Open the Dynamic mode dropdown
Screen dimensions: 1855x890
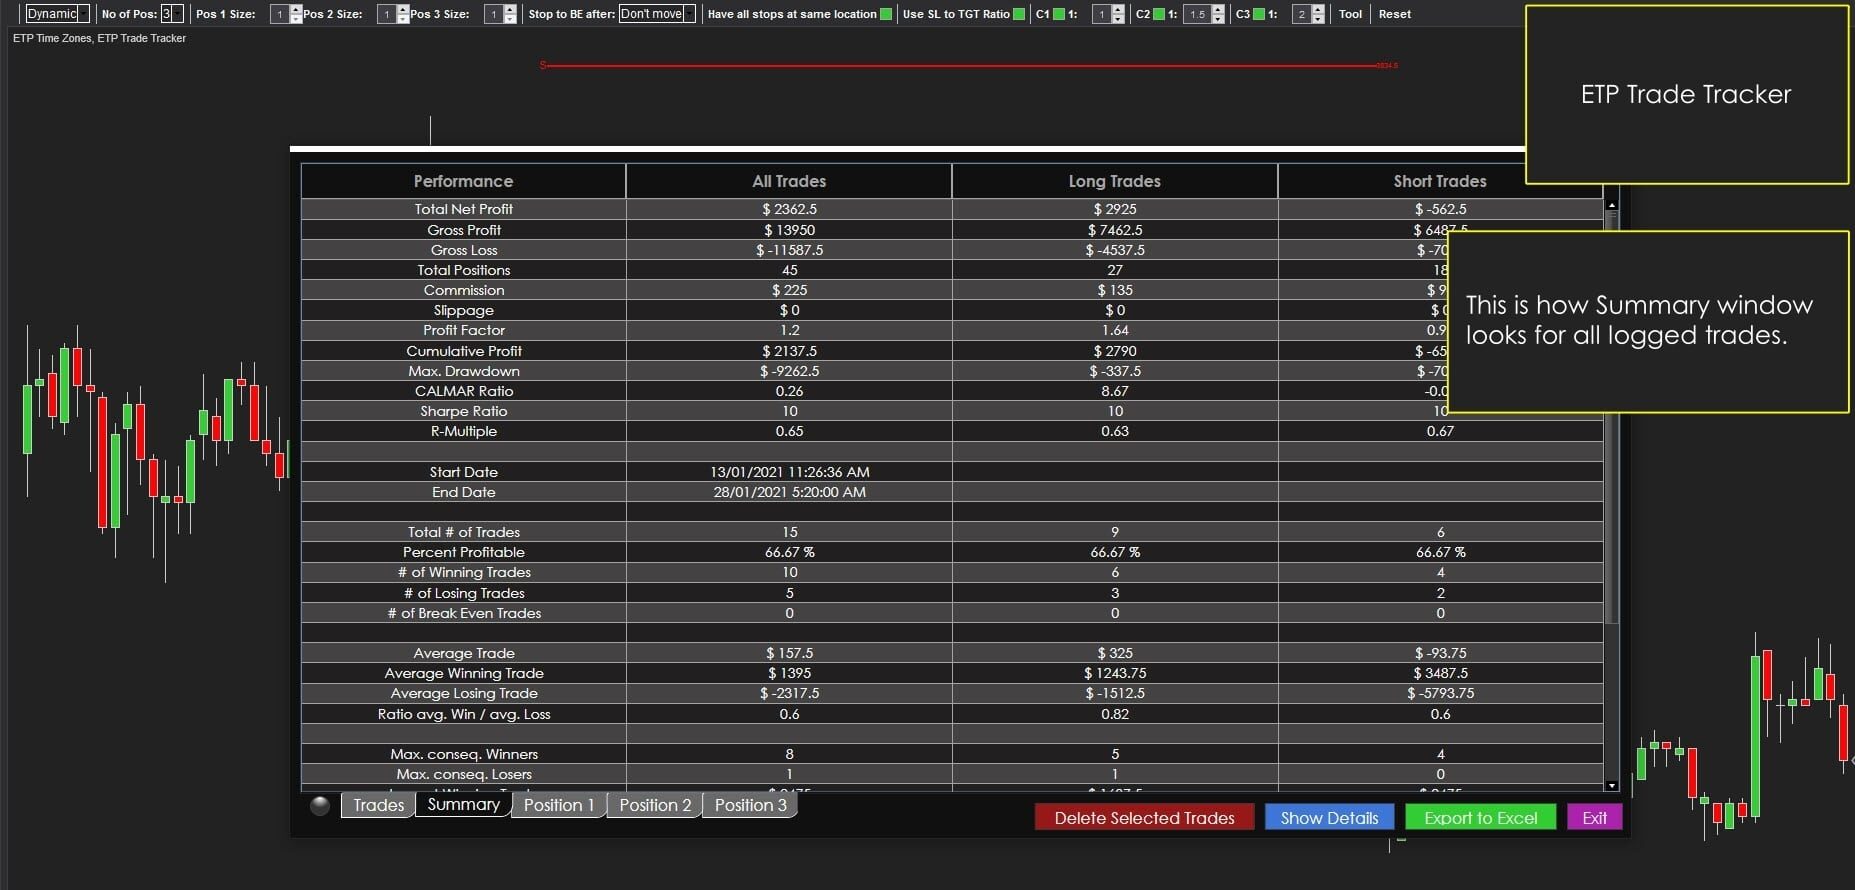pos(57,14)
